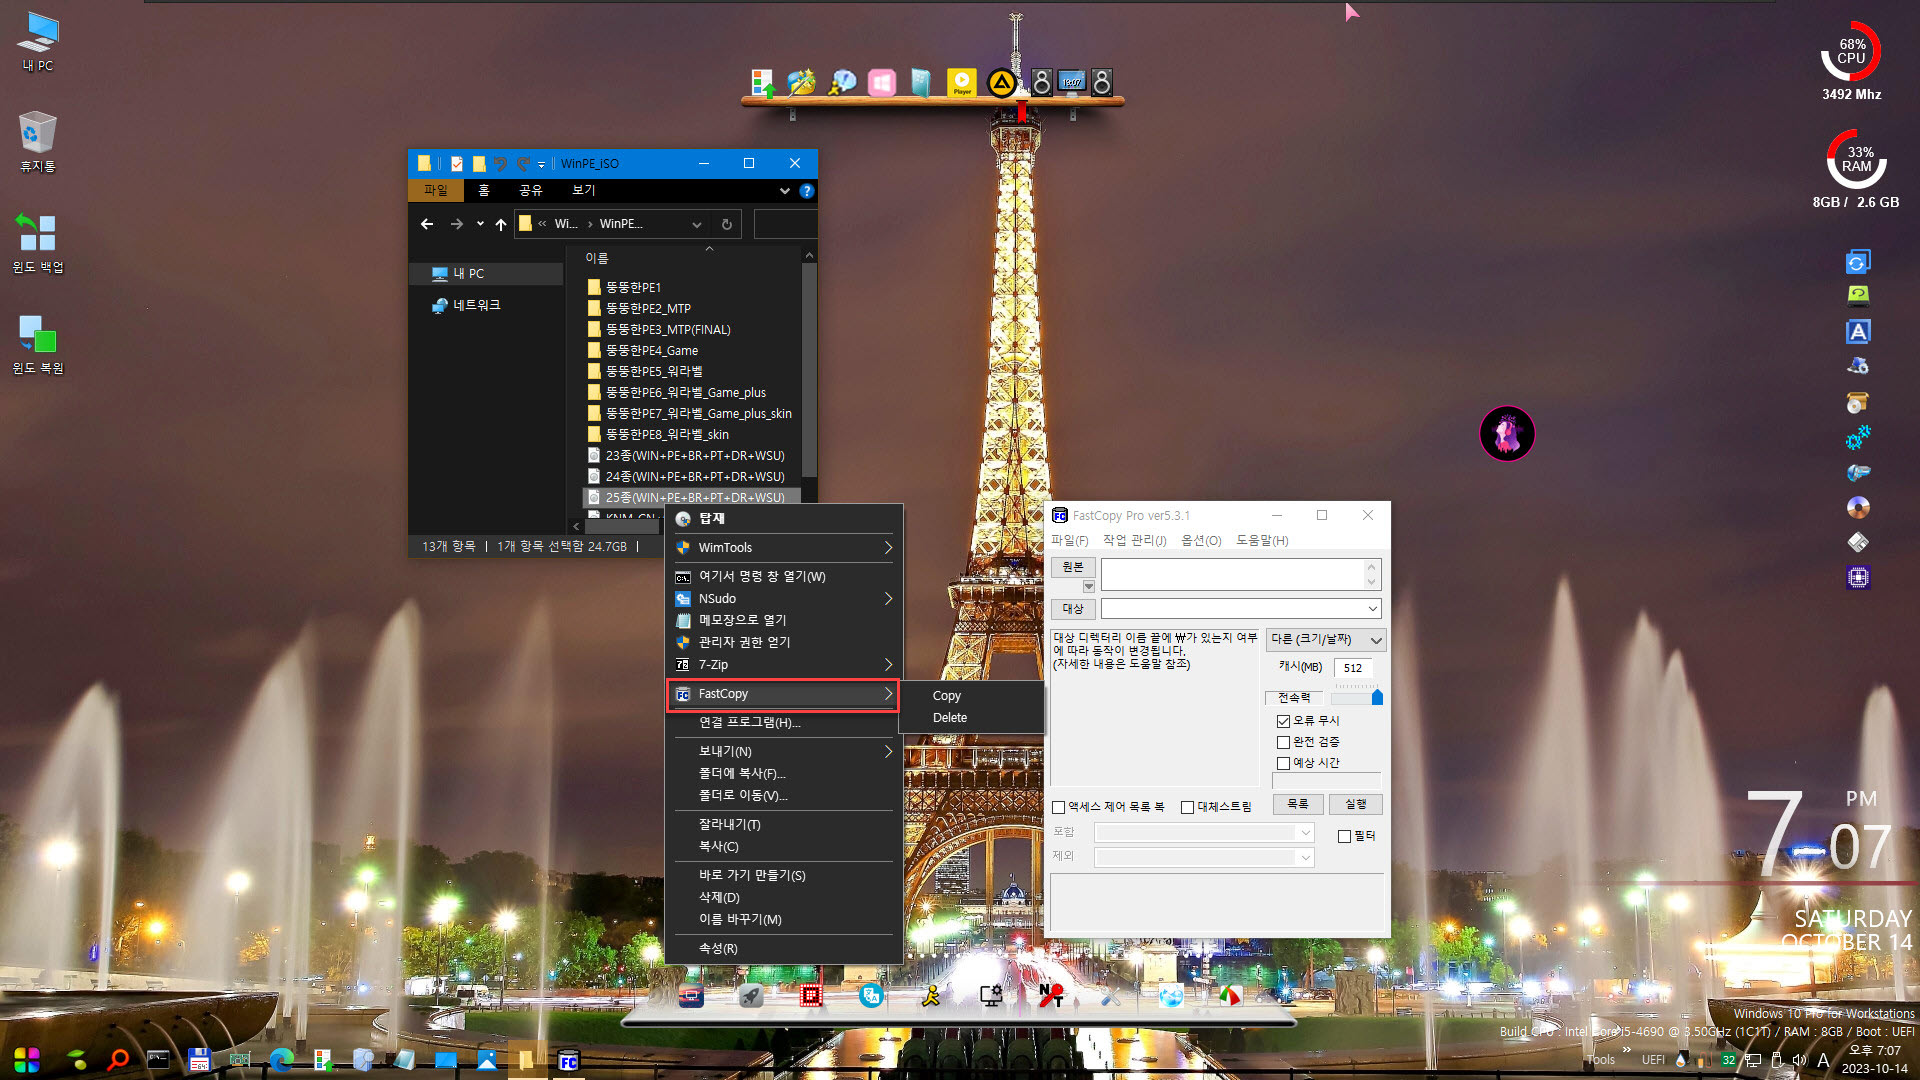Click the Explorer search box
The image size is (1920, 1080).
(x=785, y=224)
